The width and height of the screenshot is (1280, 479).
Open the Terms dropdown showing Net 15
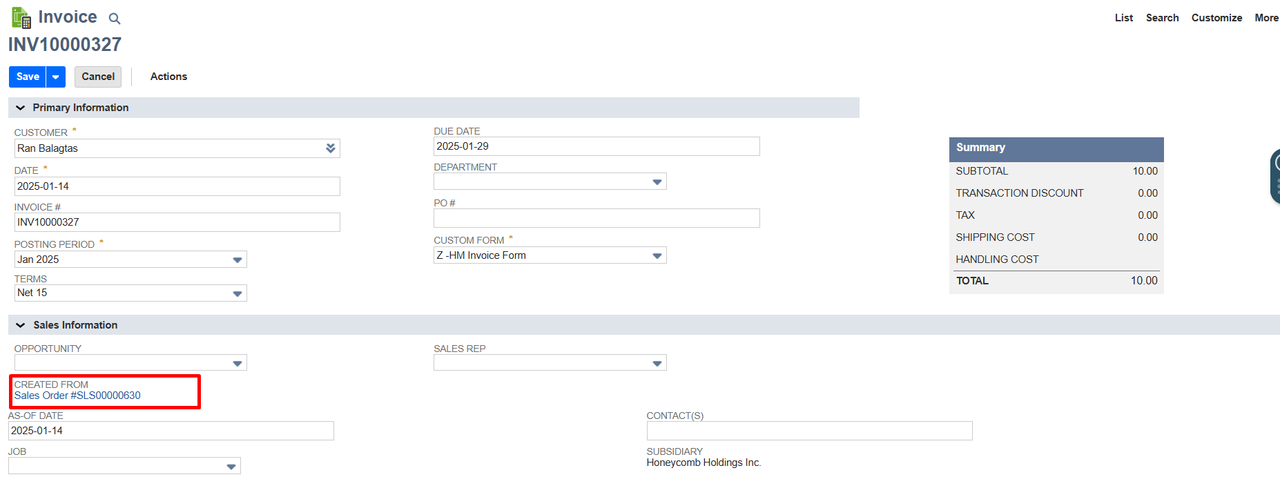(130, 293)
